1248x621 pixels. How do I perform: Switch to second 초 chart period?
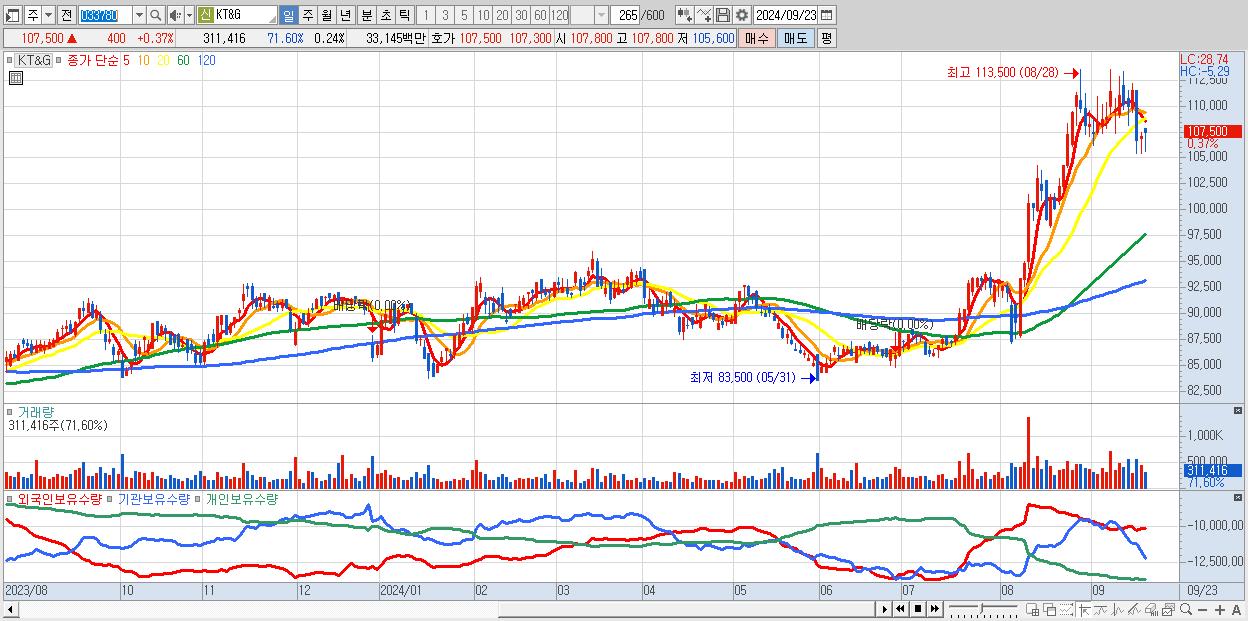pyautogui.click(x=385, y=15)
